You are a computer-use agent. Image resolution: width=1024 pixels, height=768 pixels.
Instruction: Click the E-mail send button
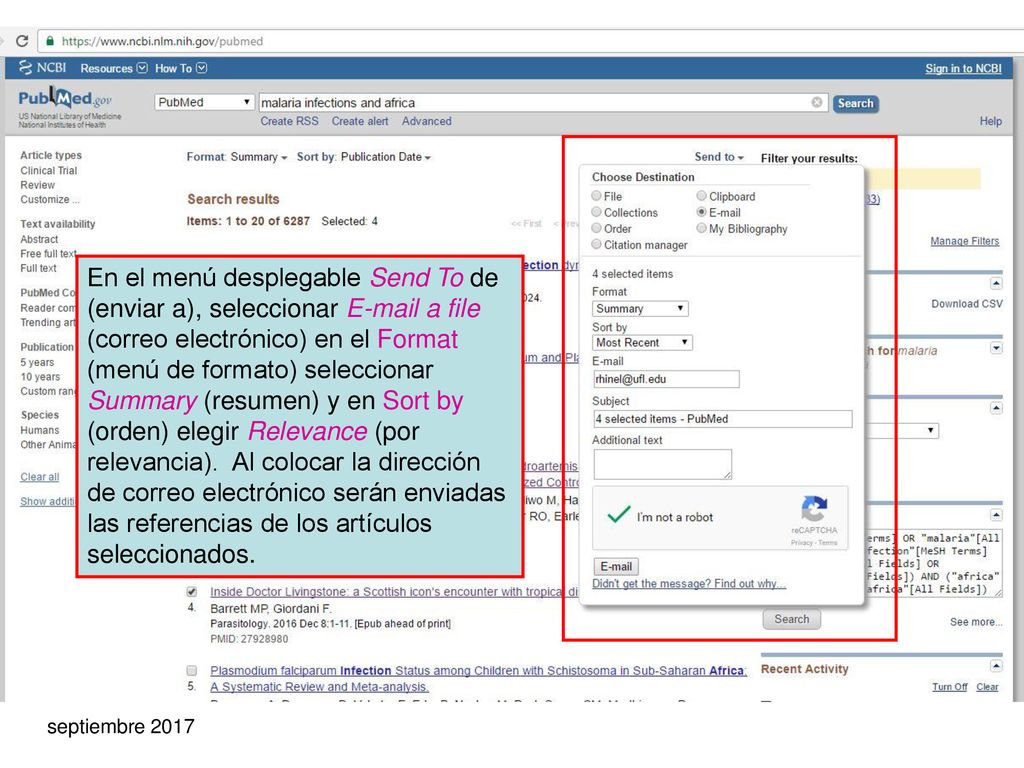coord(616,566)
